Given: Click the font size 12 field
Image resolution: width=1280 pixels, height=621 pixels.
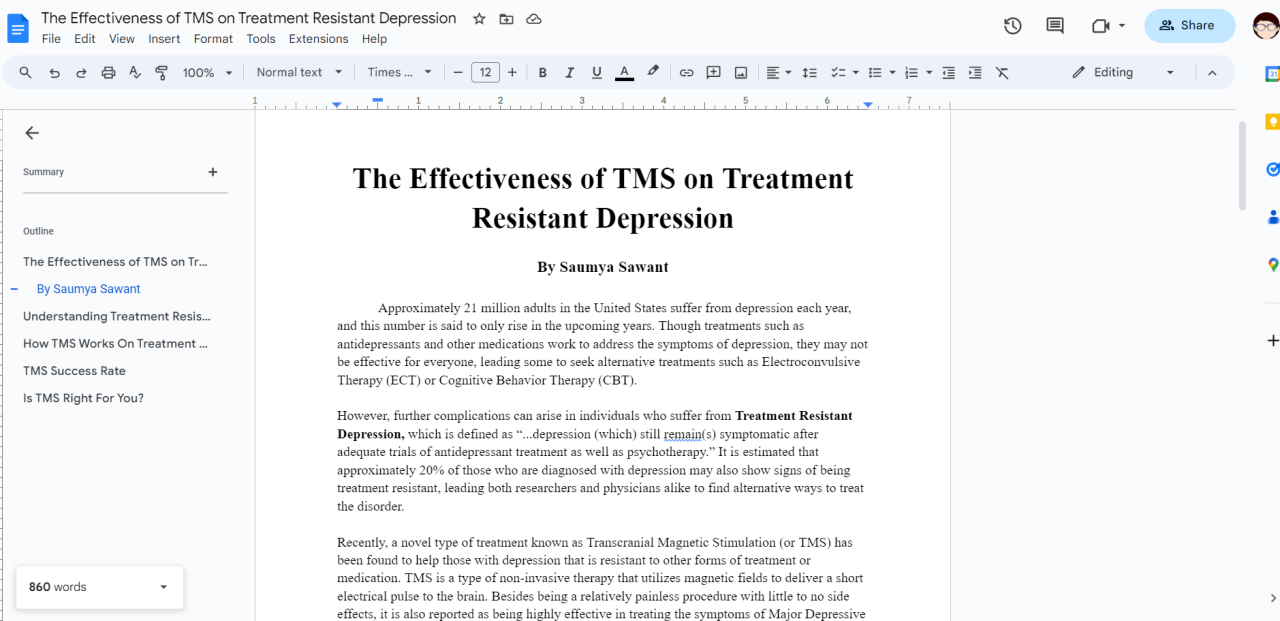Looking at the screenshot, I should [485, 73].
